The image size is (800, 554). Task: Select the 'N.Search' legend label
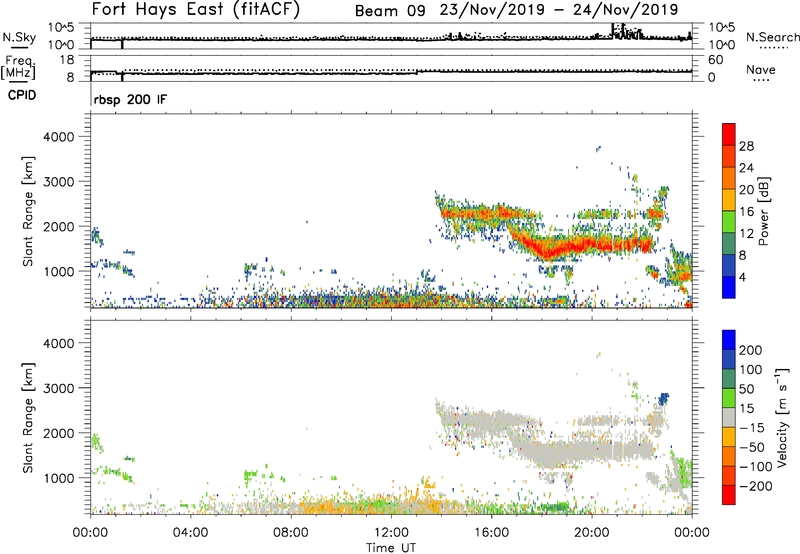tap(772, 37)
